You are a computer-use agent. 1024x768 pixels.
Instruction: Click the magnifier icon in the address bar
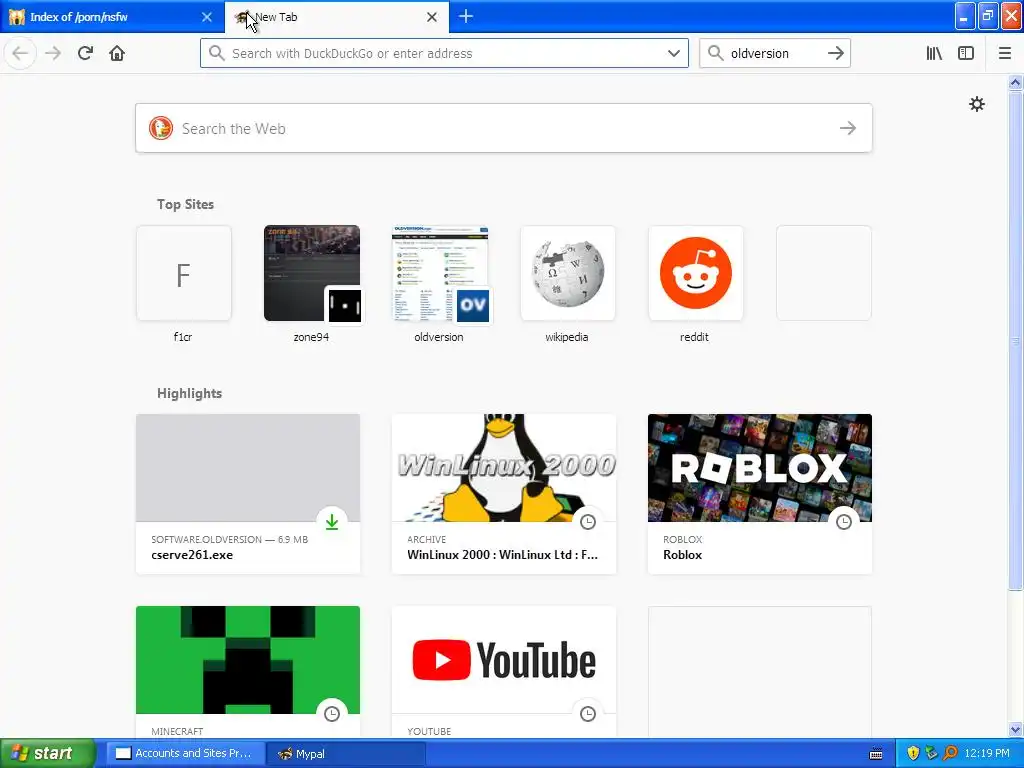(x=216, y=53)
